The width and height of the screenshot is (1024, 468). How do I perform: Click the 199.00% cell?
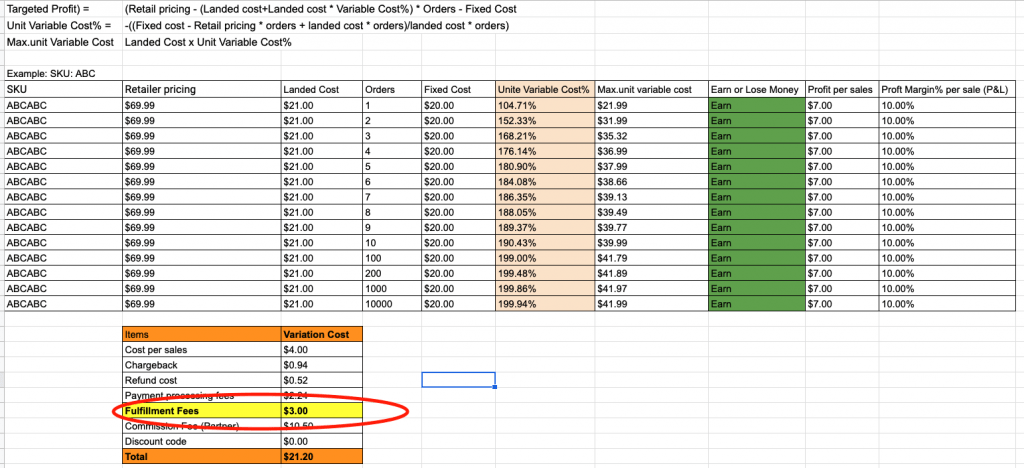click(545, 258)
